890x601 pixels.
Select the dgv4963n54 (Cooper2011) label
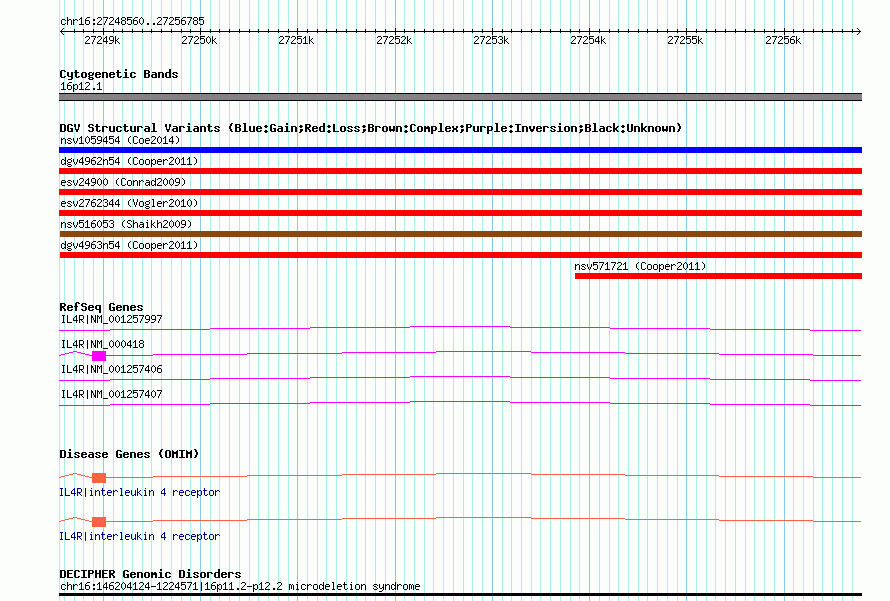coord(129,245)
